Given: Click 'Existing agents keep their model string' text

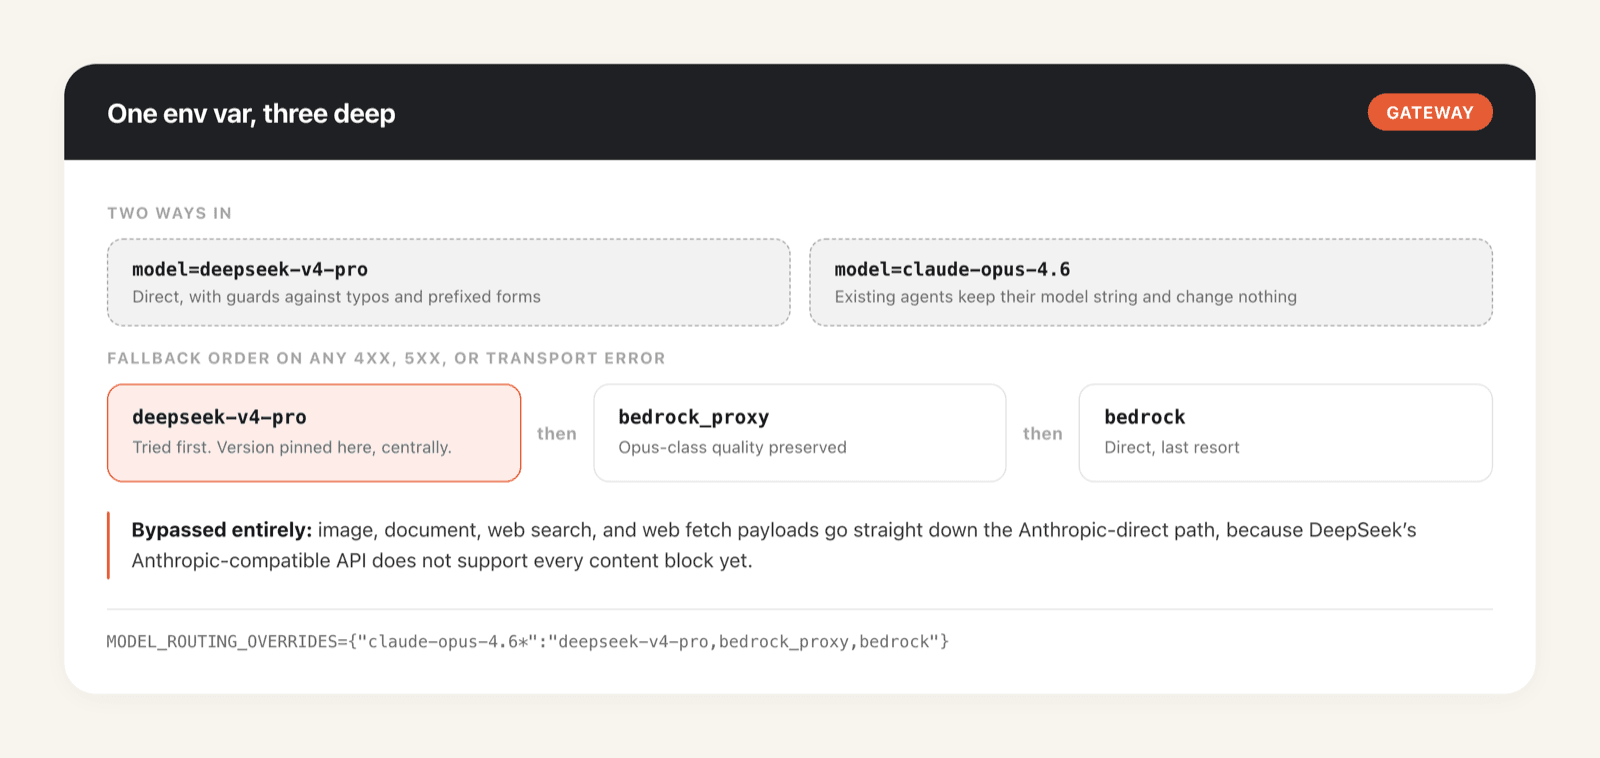Looking at the screenshot, I should [x=1066, y=297].
